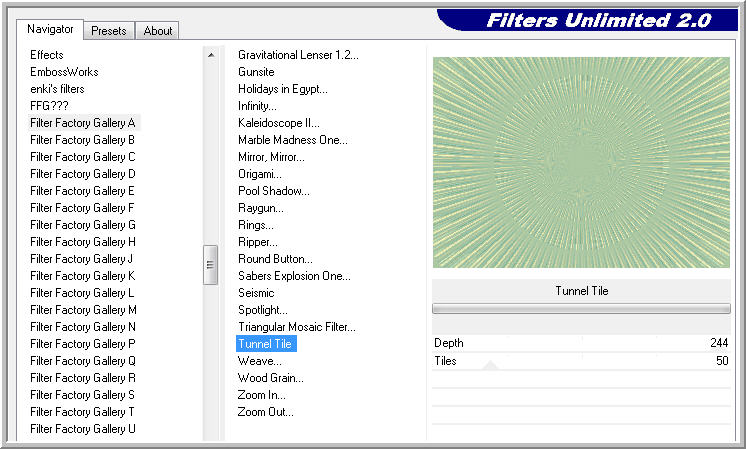Switch to the Navigator tab

point(50,29)
